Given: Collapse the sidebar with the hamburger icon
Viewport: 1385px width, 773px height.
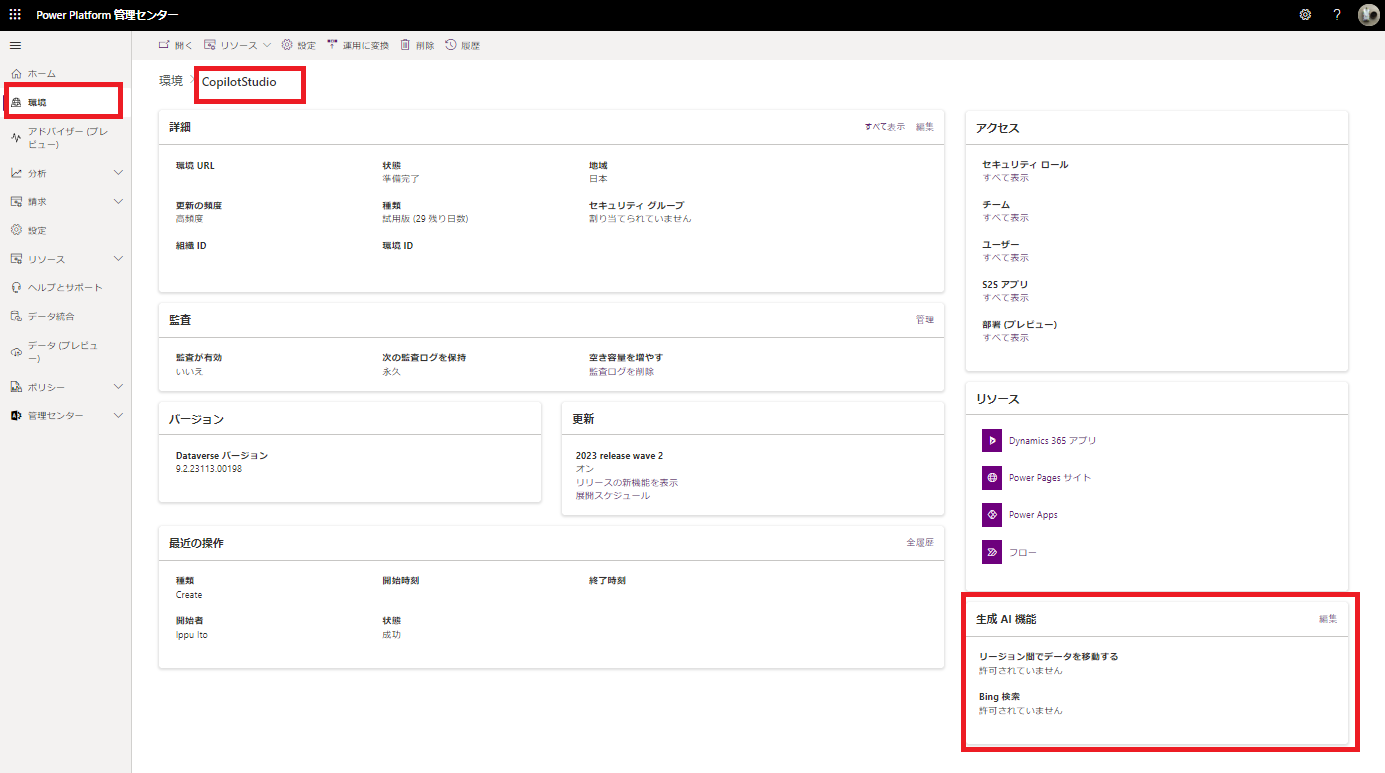Looking at the screenshot, I should [15, 45].
